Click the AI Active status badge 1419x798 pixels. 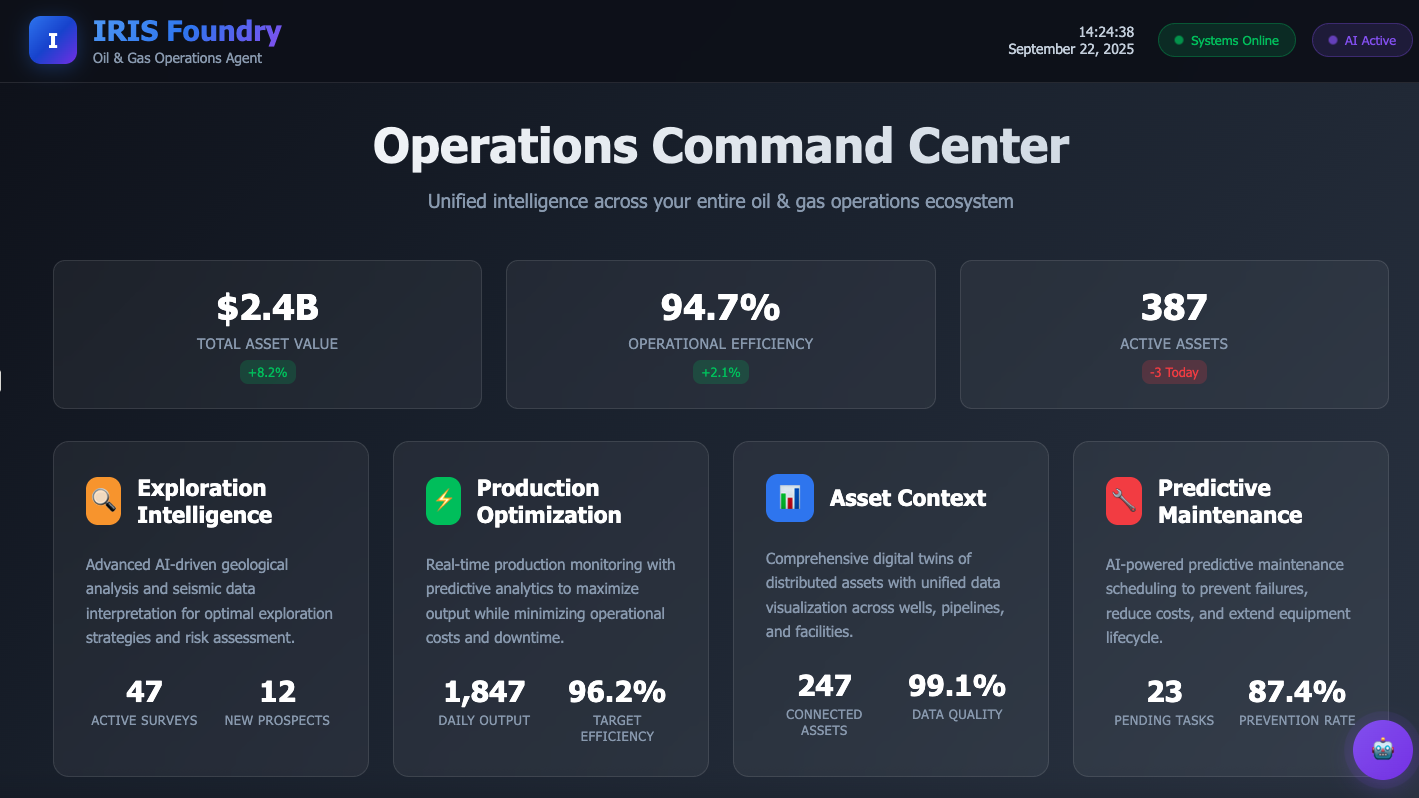[x=1362, y=41]
